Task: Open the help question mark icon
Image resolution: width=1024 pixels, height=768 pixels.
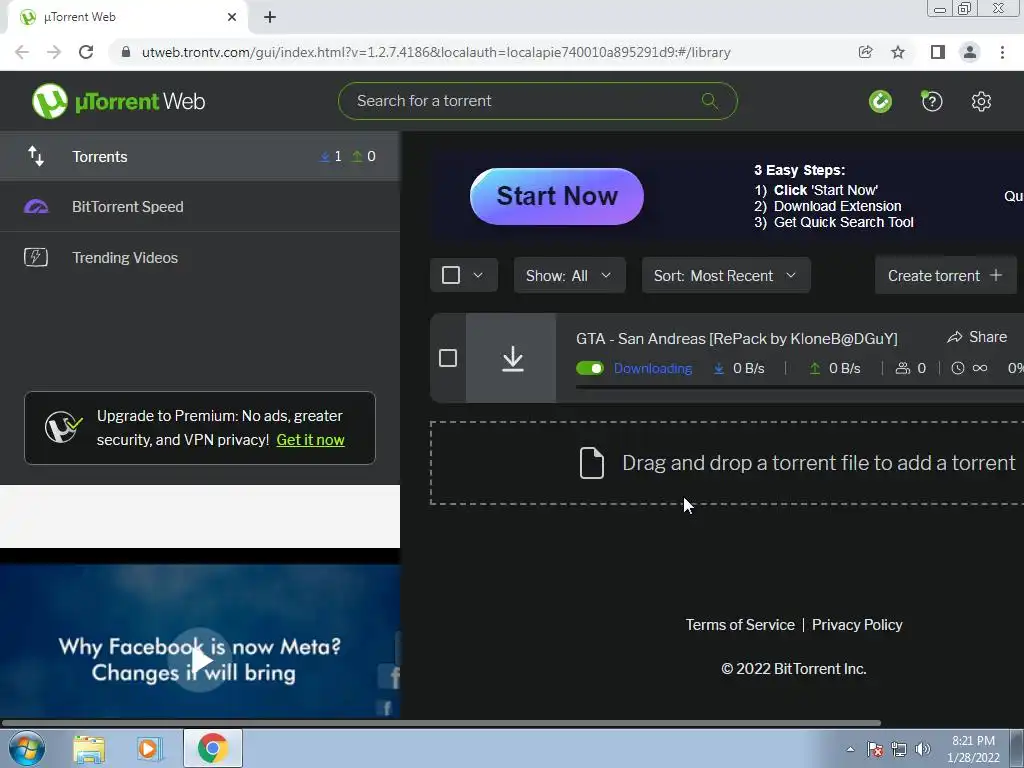Action: pos(931,101)
